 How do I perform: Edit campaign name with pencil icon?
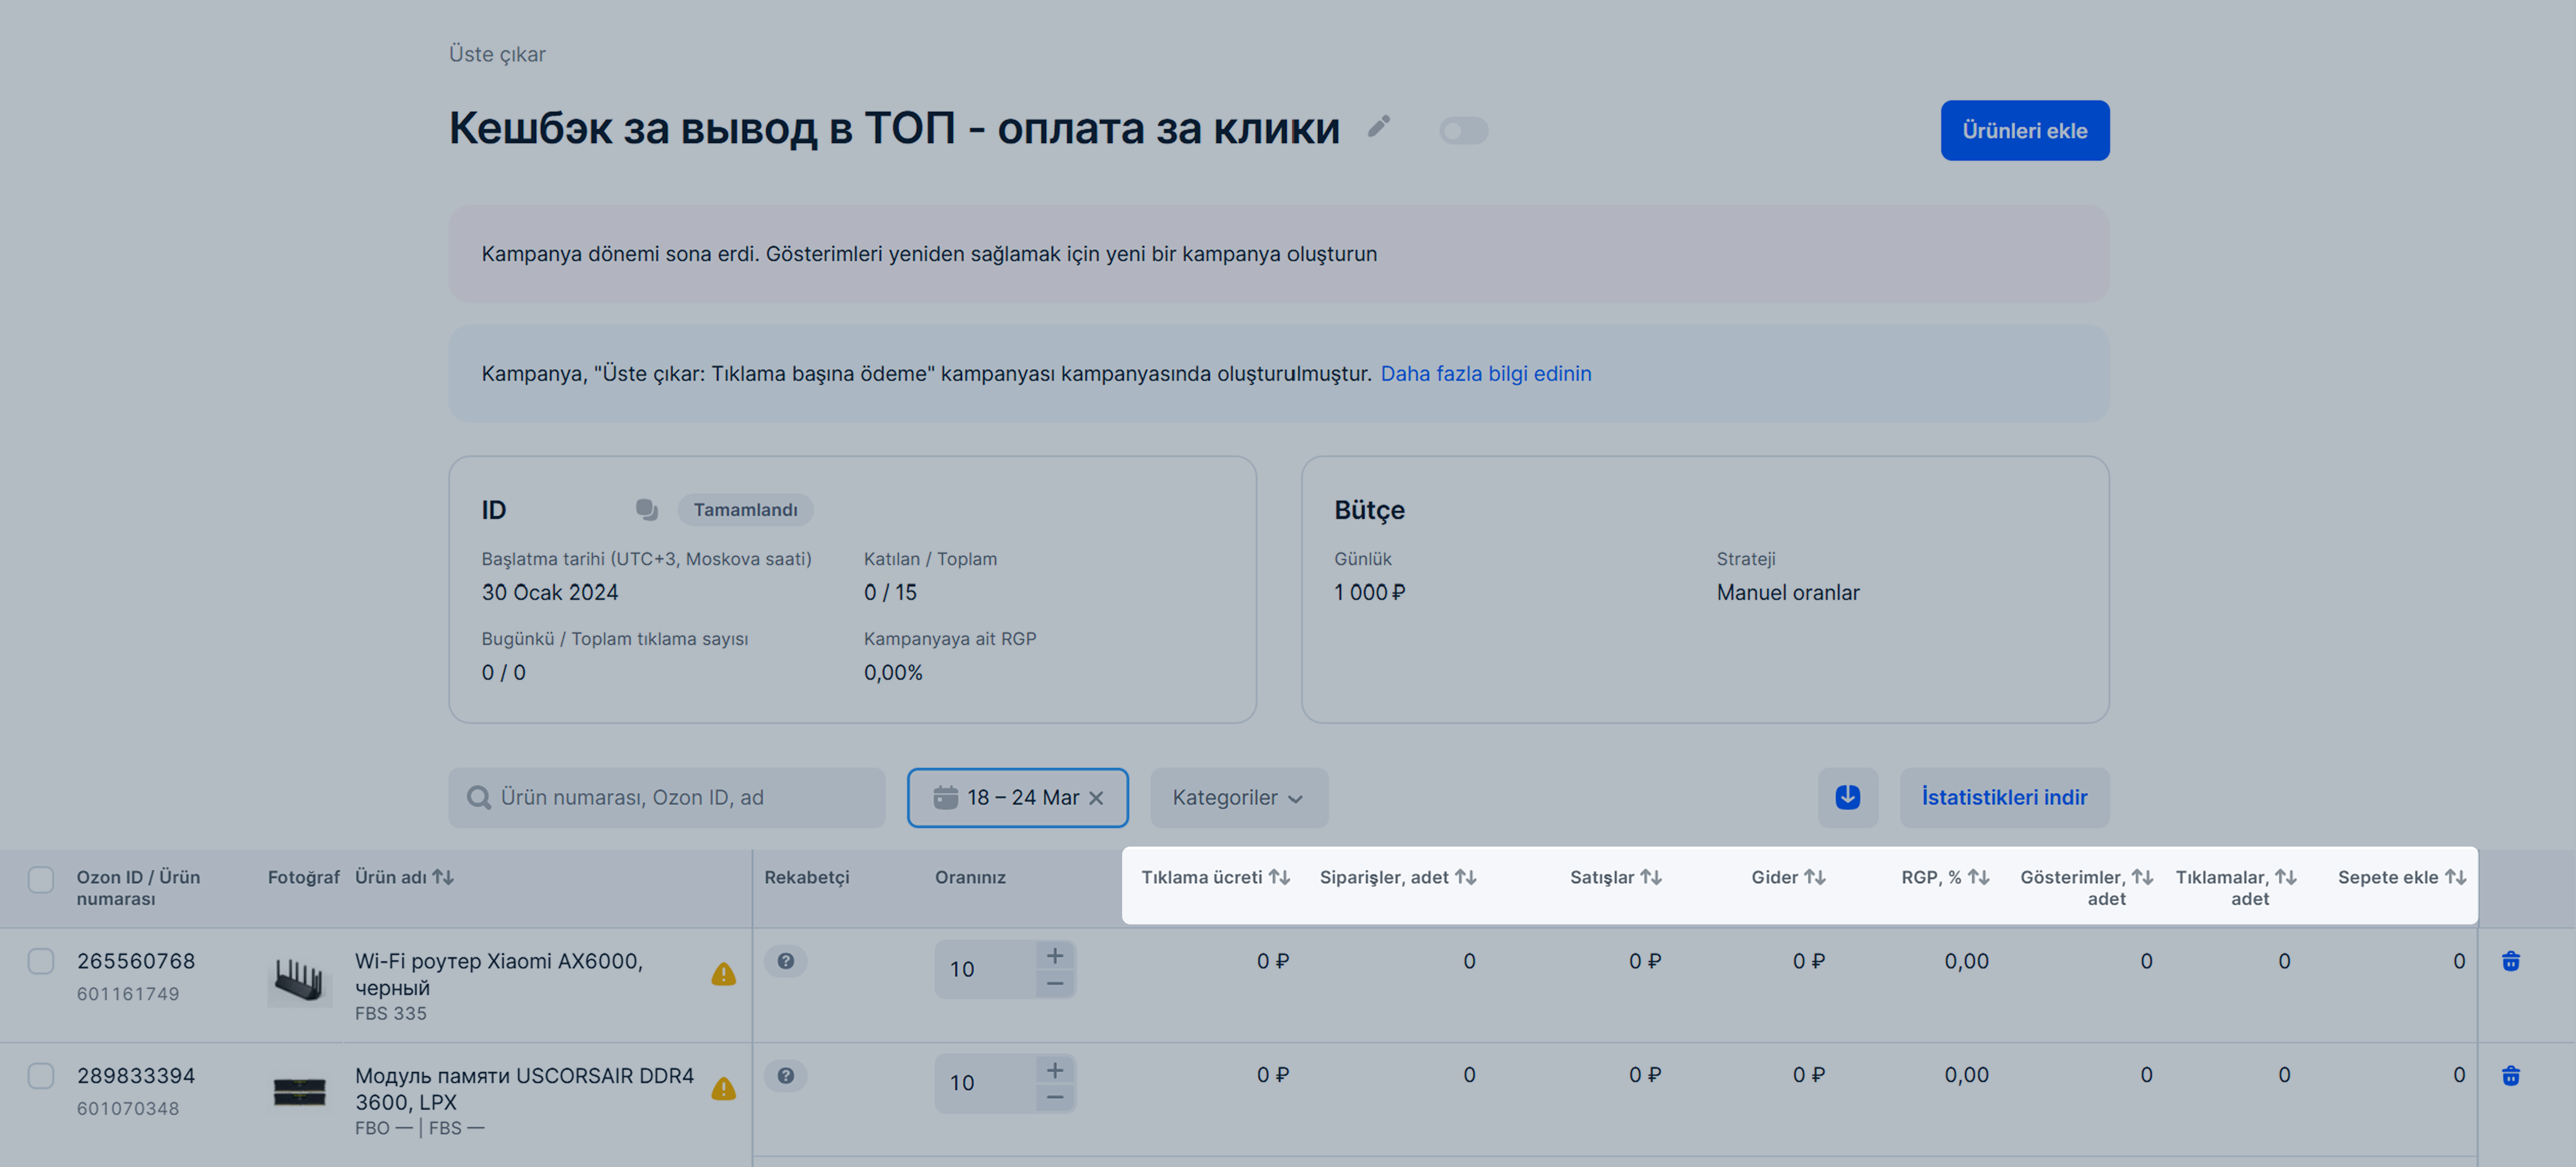[x=1379, y=126]
